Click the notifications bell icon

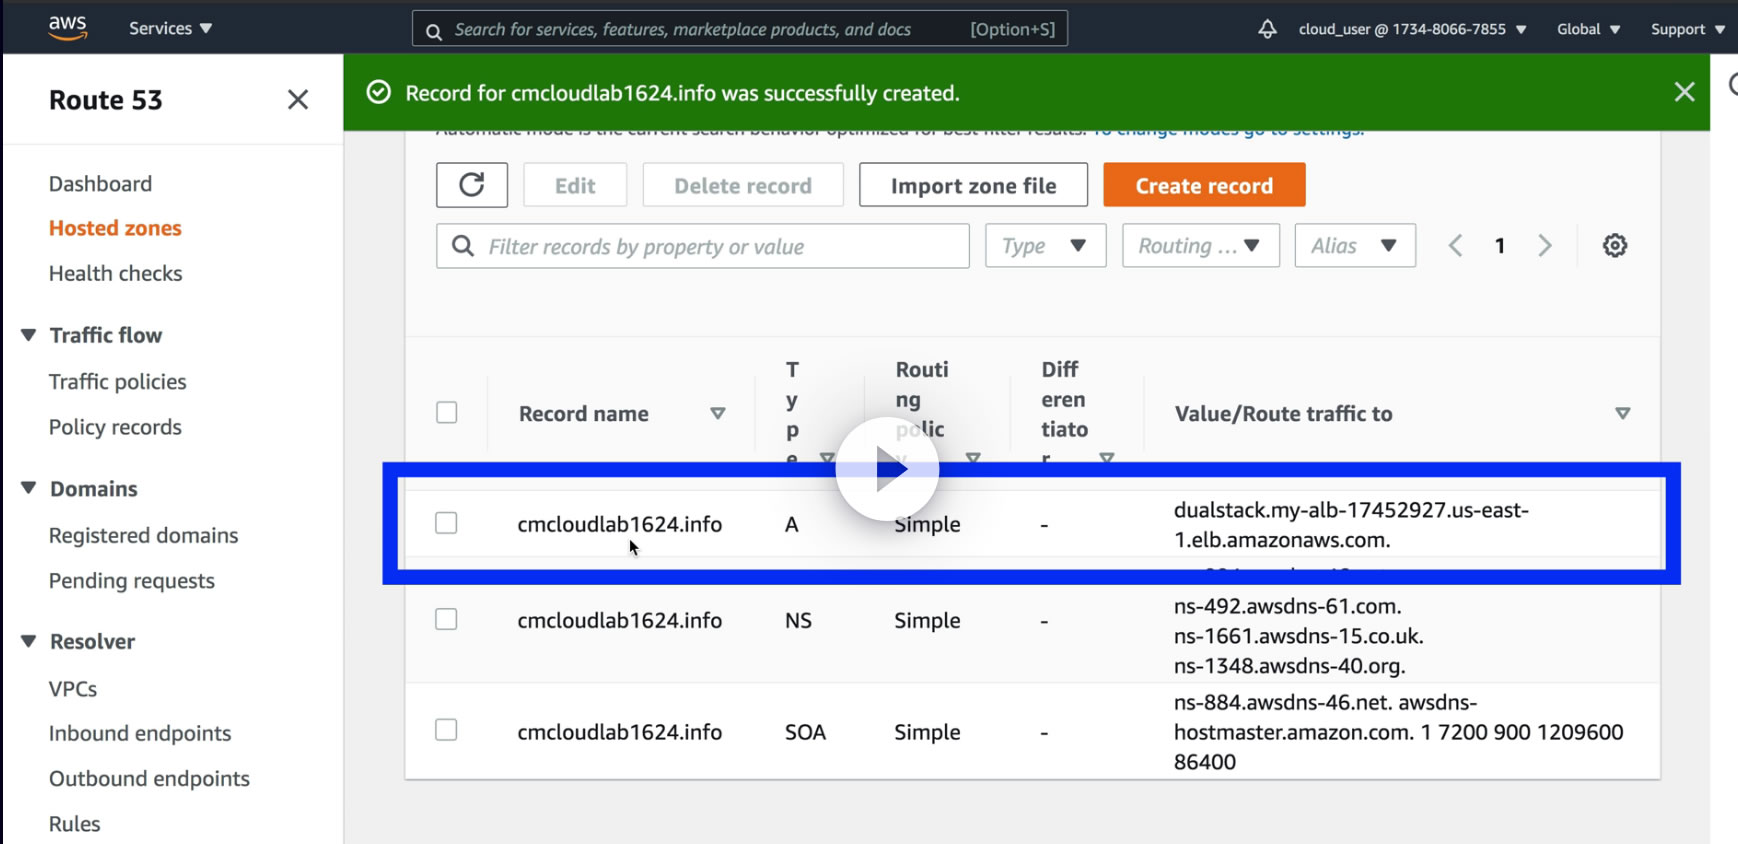pos(1267,29)
